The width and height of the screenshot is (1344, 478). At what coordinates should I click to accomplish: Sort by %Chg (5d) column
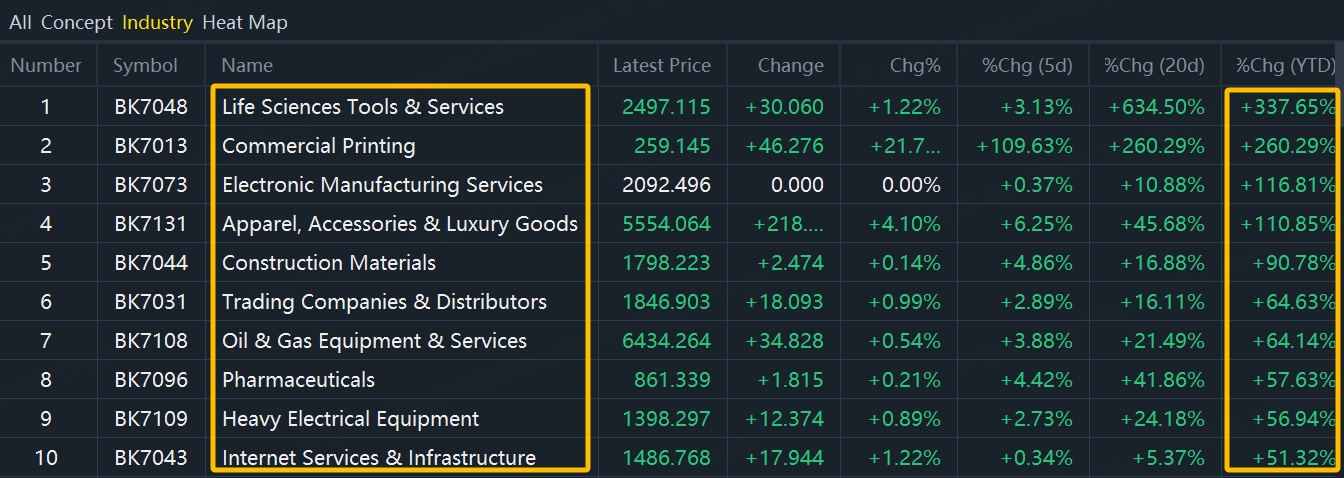pyautogui.click(x=1026, y=66)
